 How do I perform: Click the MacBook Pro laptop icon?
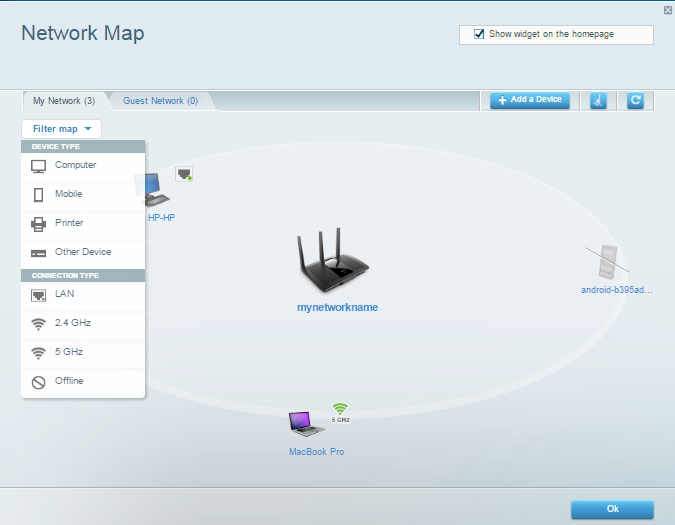tap(306, 424)
